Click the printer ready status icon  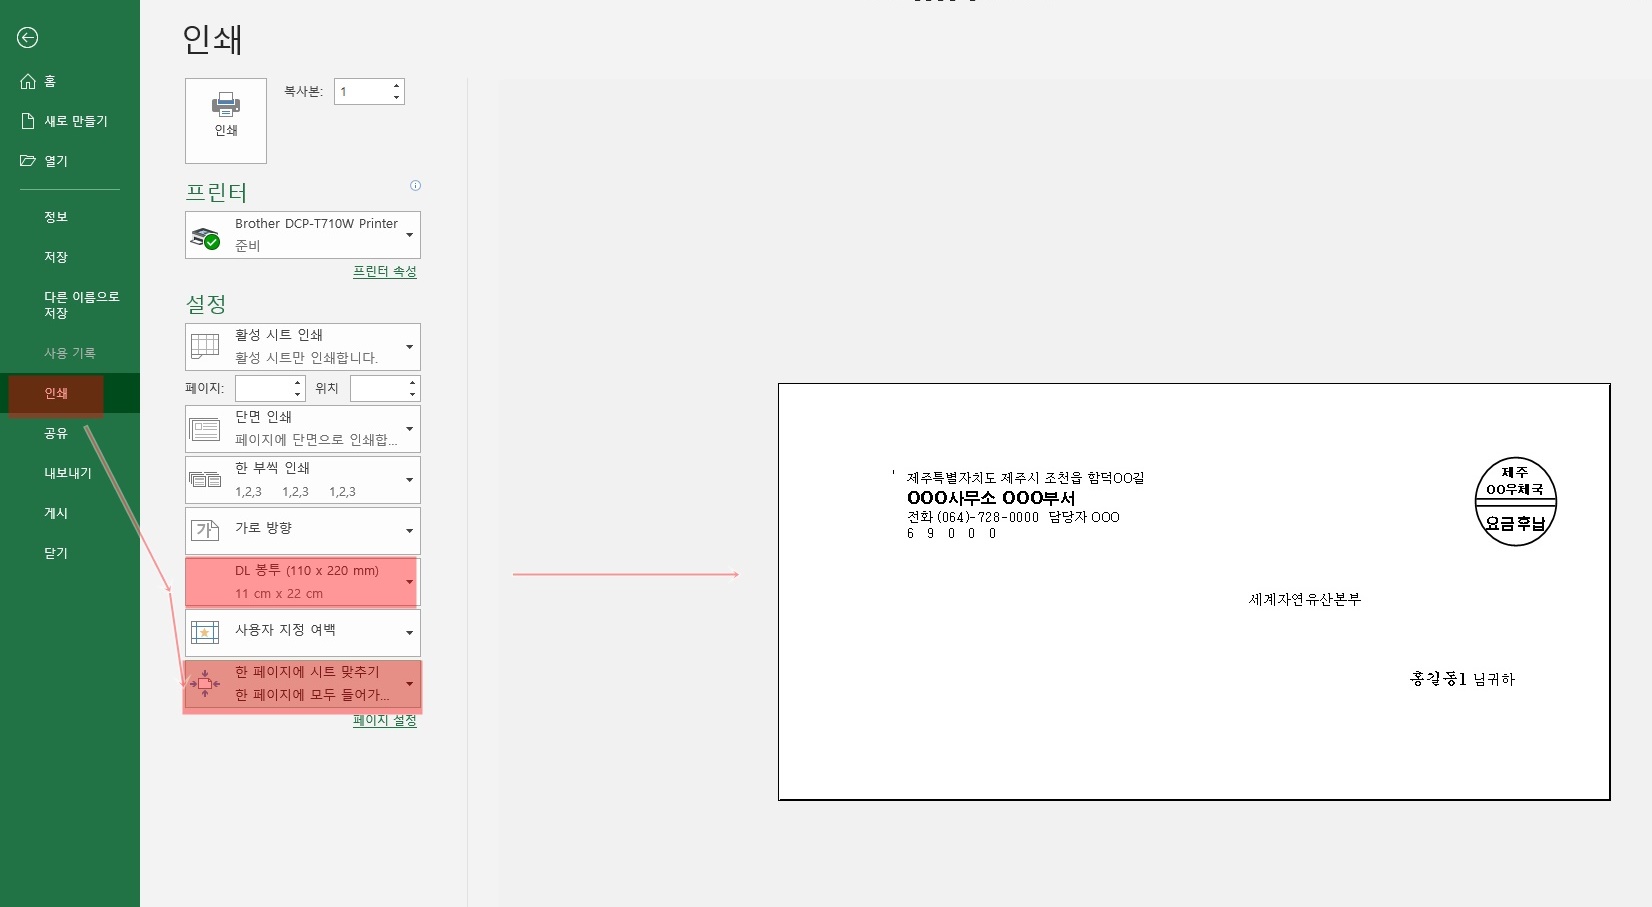point(205,238)
